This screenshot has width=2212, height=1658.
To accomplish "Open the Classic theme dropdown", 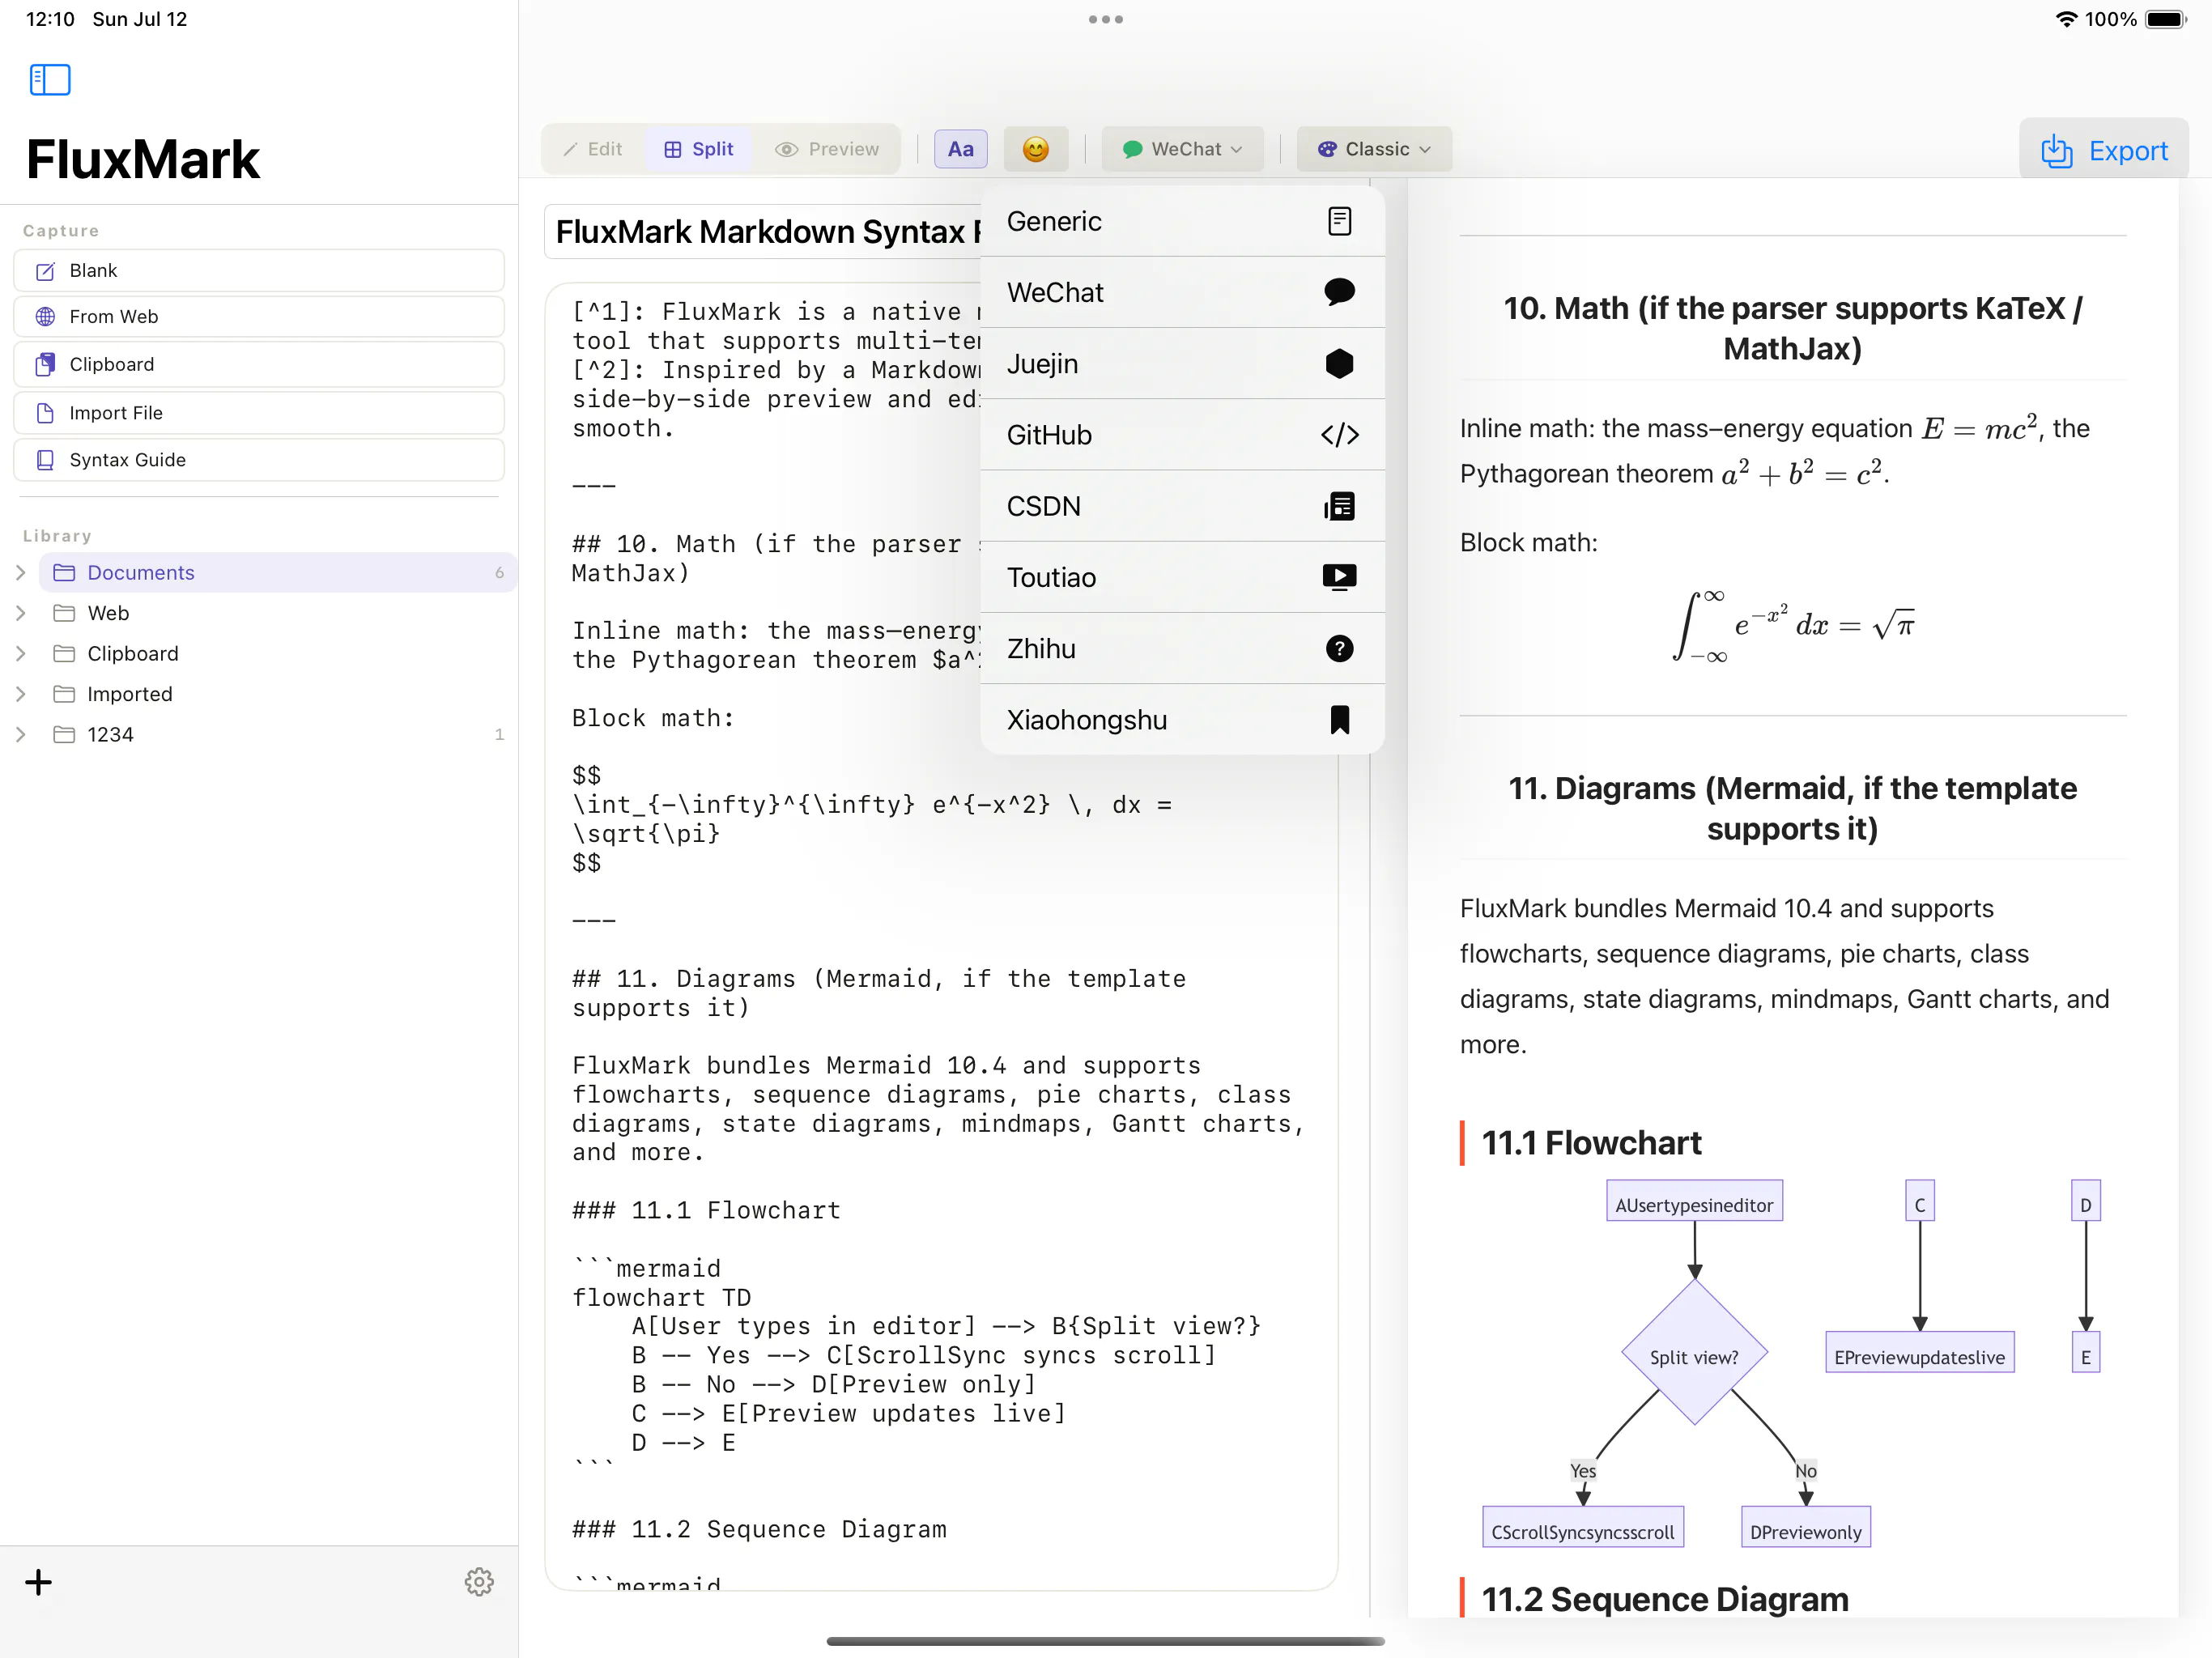I will (1374, 149).
